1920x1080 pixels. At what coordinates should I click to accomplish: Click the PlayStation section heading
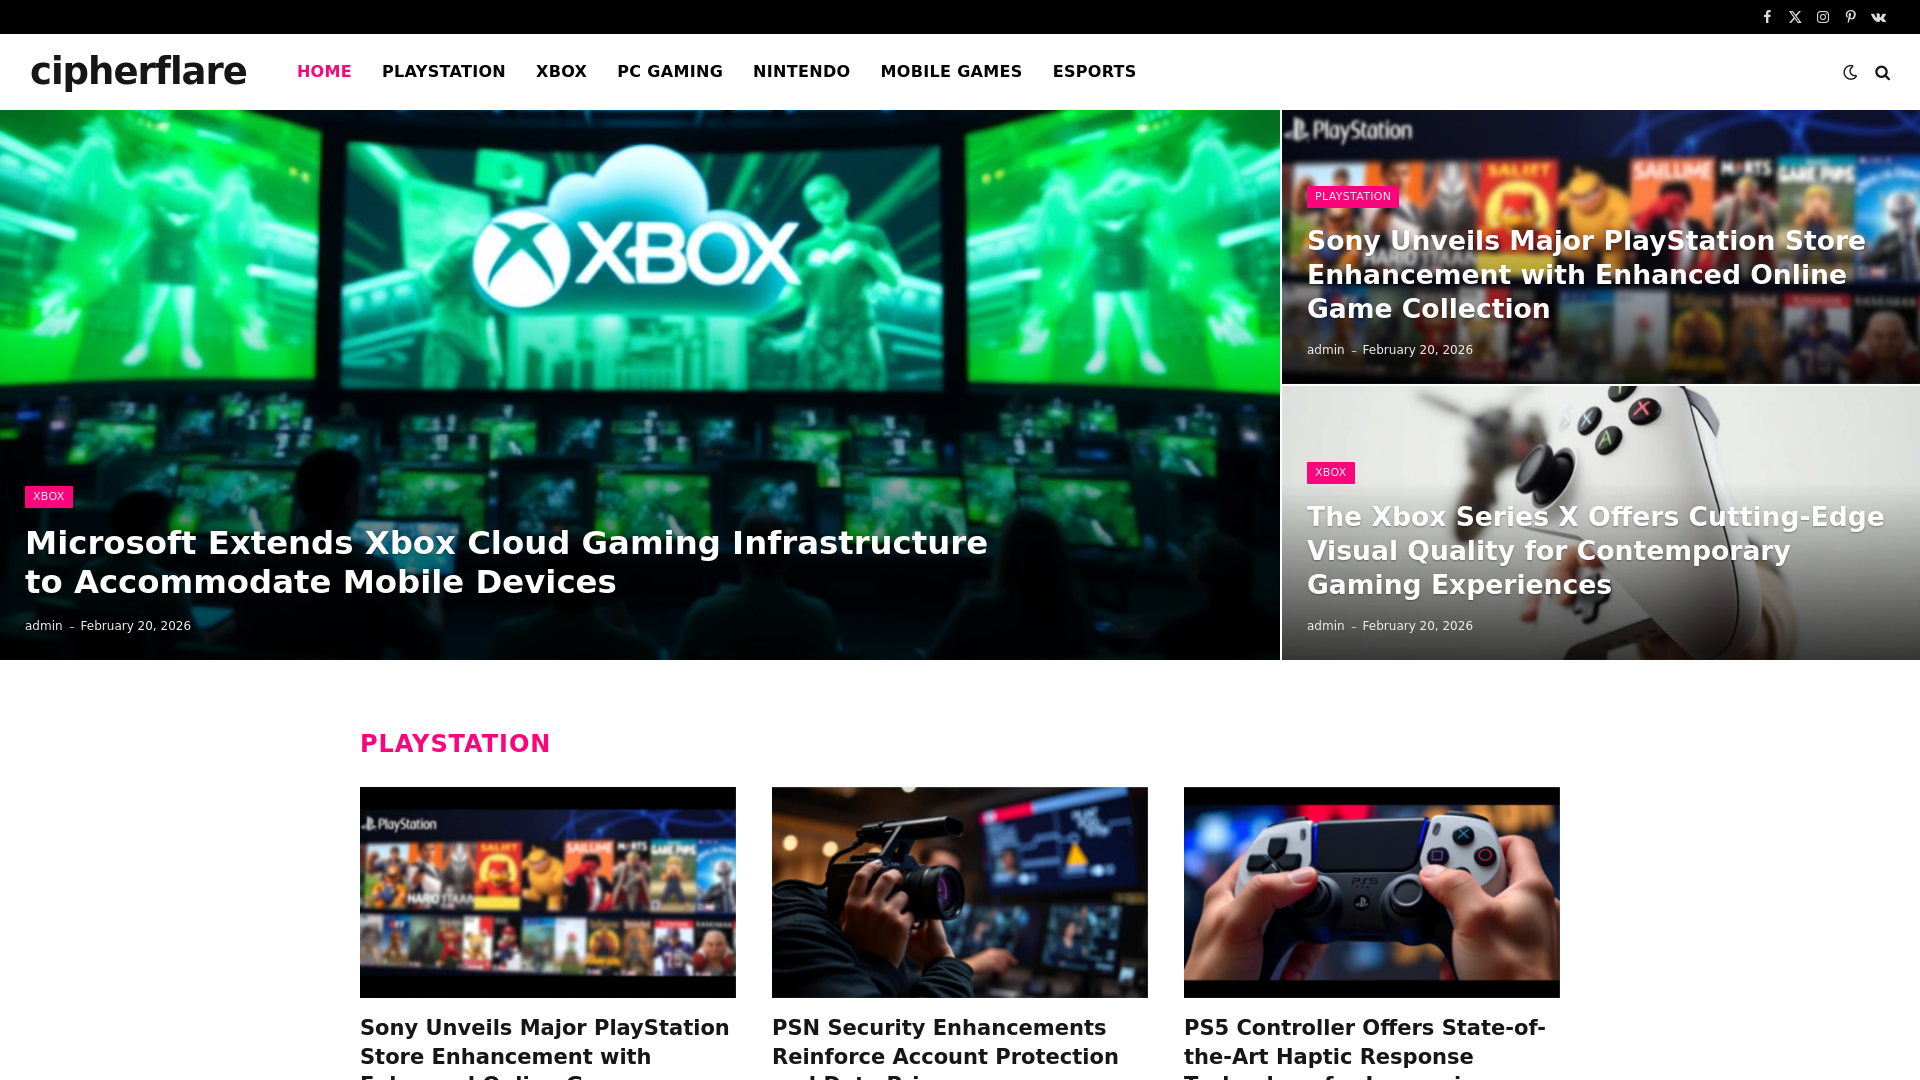point(455,744)
